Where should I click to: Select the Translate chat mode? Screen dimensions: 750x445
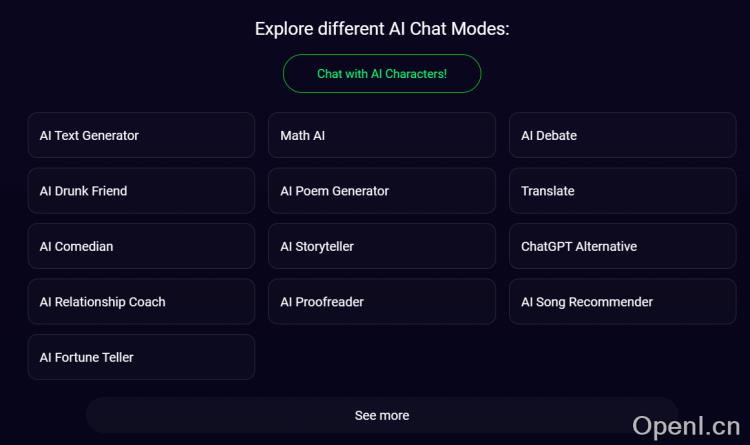point(622,191)
